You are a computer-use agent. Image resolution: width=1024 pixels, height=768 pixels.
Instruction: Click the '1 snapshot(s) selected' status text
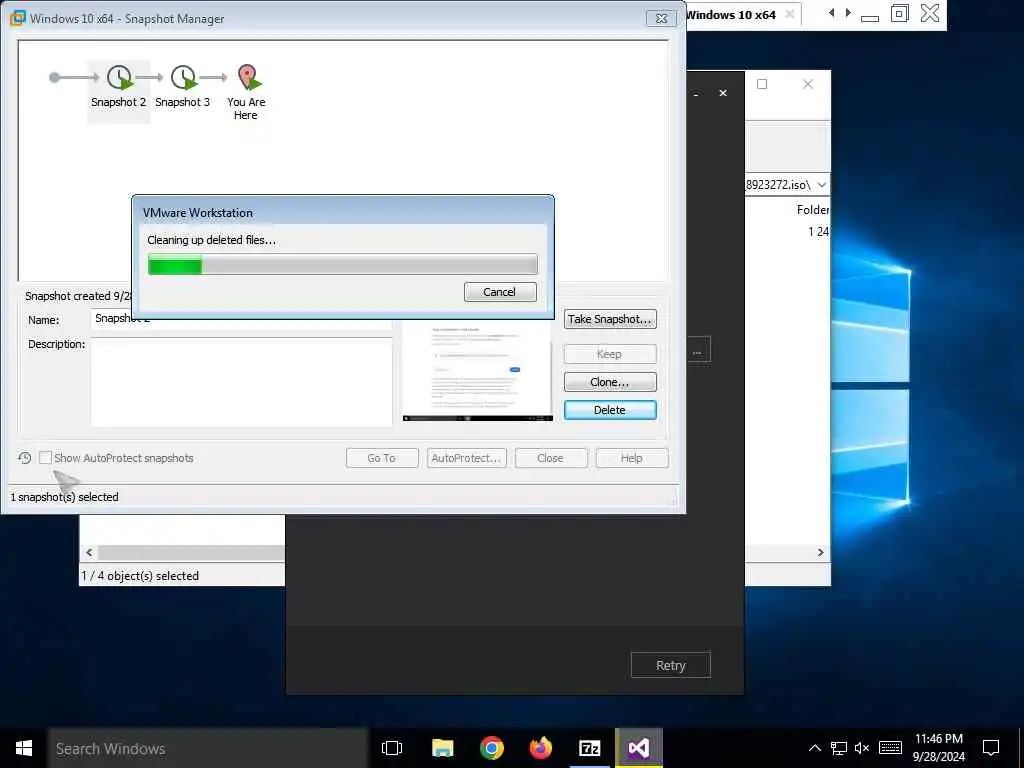pos(65,497)
